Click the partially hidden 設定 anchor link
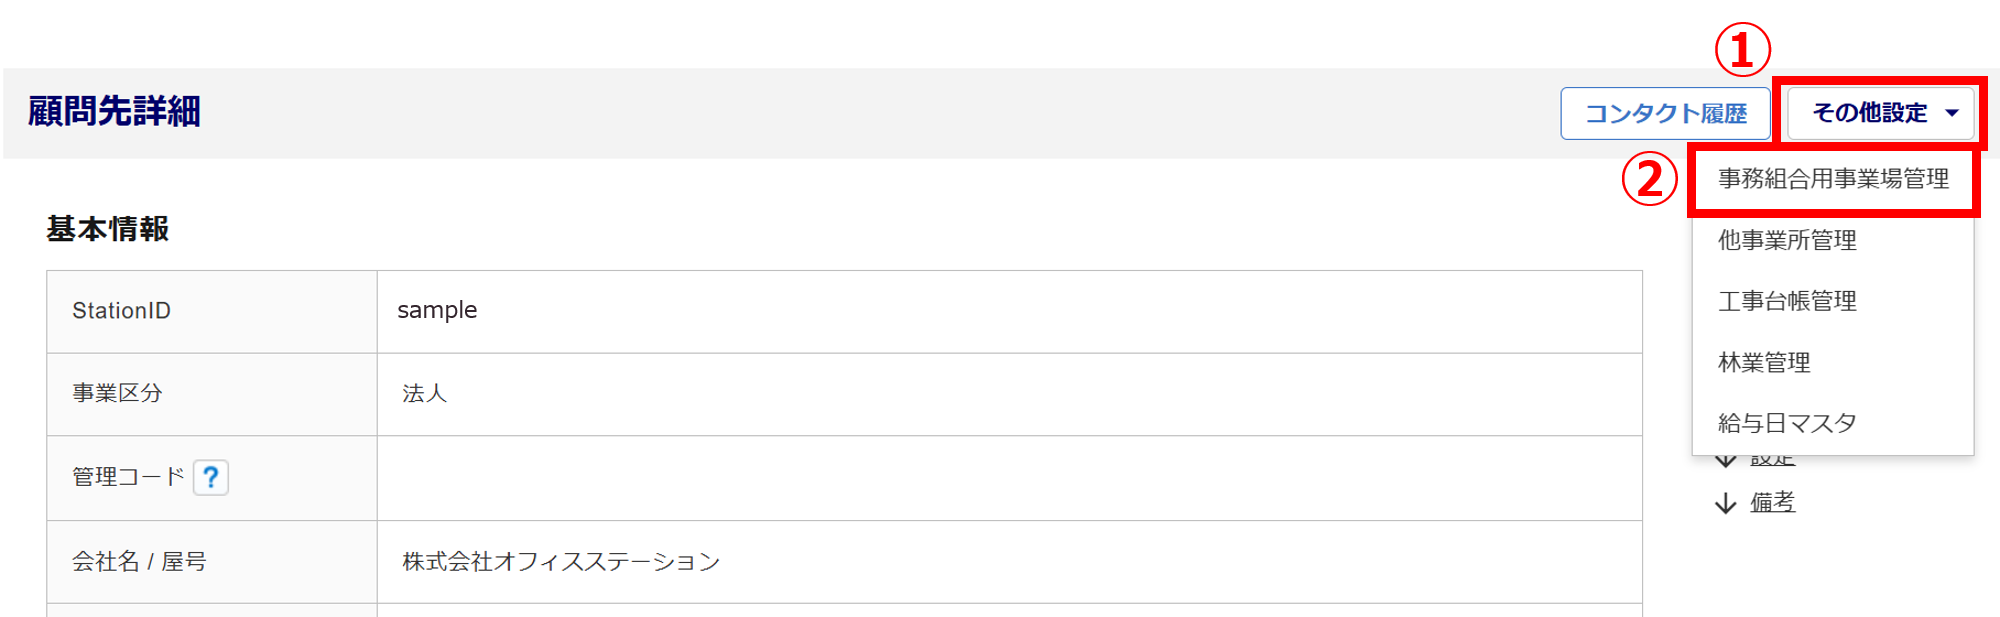Viewport: 2000px width, 617px height. coord(1773,461)
